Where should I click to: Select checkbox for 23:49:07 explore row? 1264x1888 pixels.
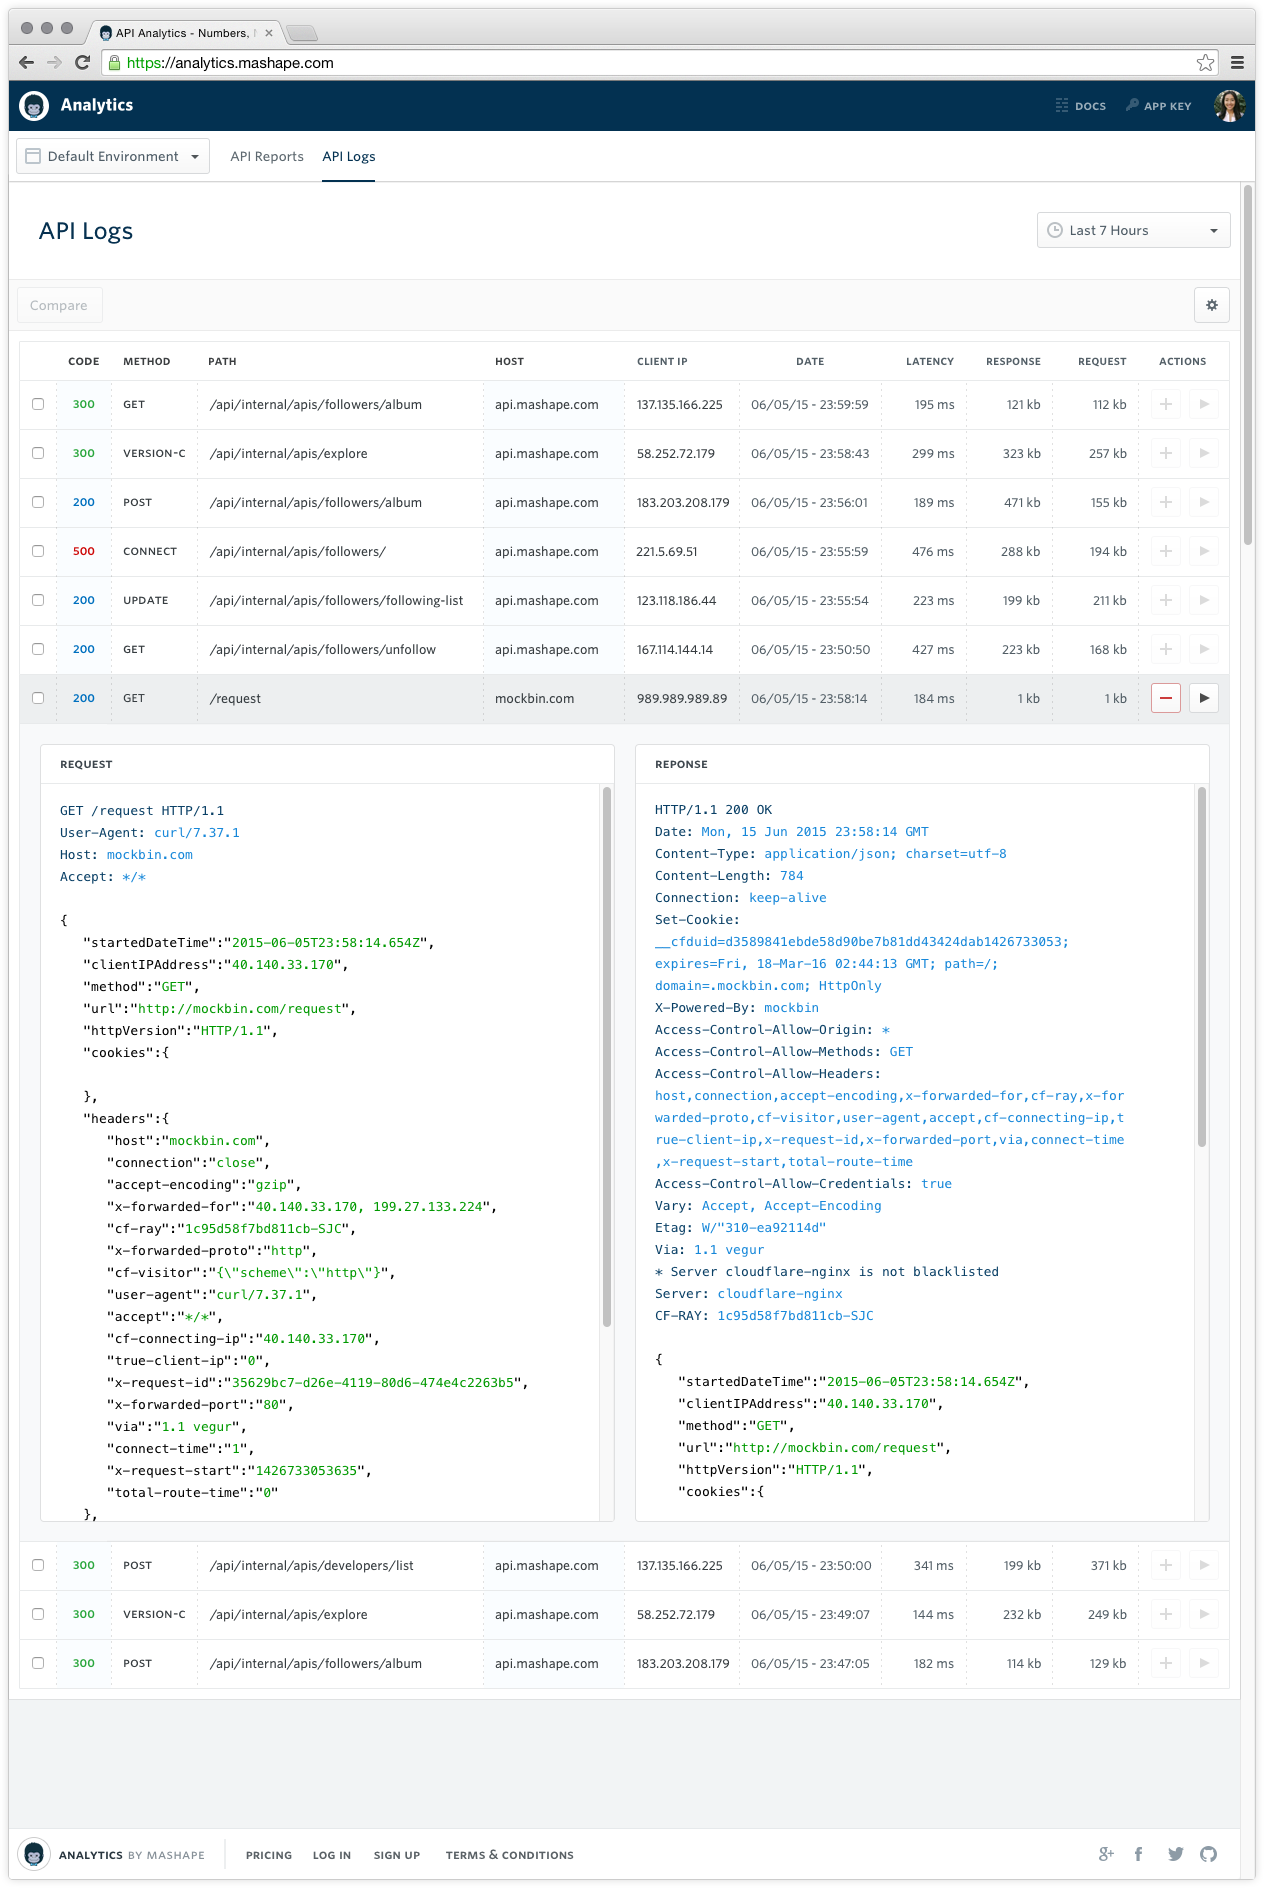point(38,1614)
